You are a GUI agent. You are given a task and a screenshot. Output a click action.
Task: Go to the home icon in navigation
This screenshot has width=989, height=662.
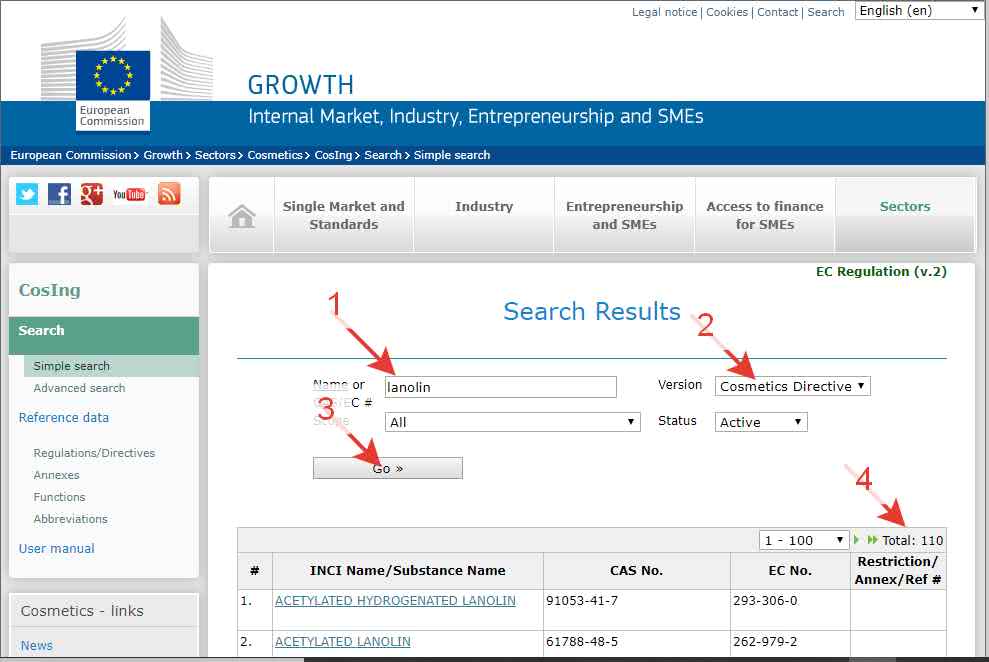coord(242,216)
